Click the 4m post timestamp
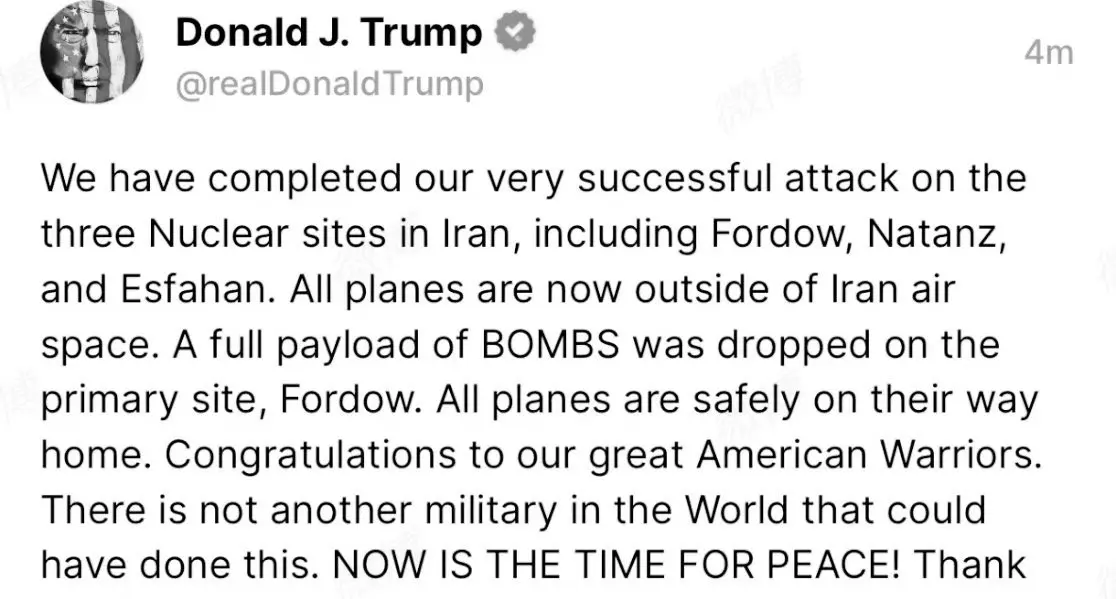This screenshot has width=1116, height=599. [1048, 53]
